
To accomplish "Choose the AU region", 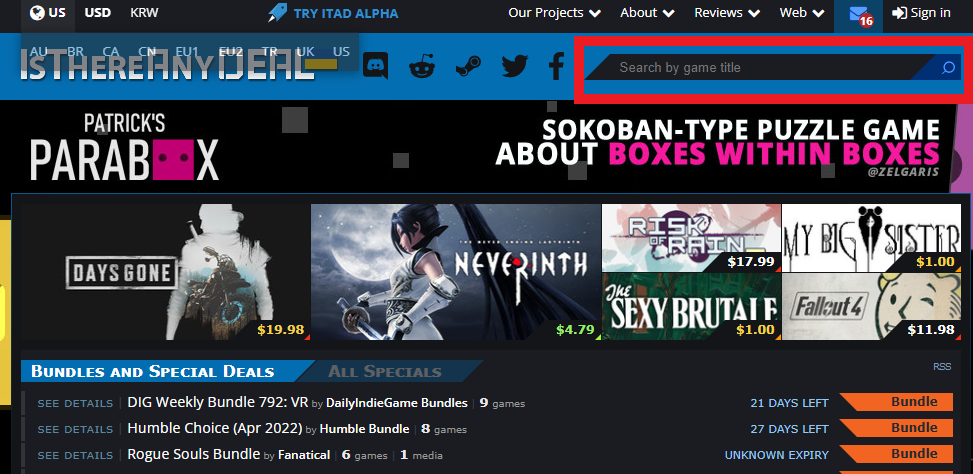I will pyautogui.click(x=38, y=51).
